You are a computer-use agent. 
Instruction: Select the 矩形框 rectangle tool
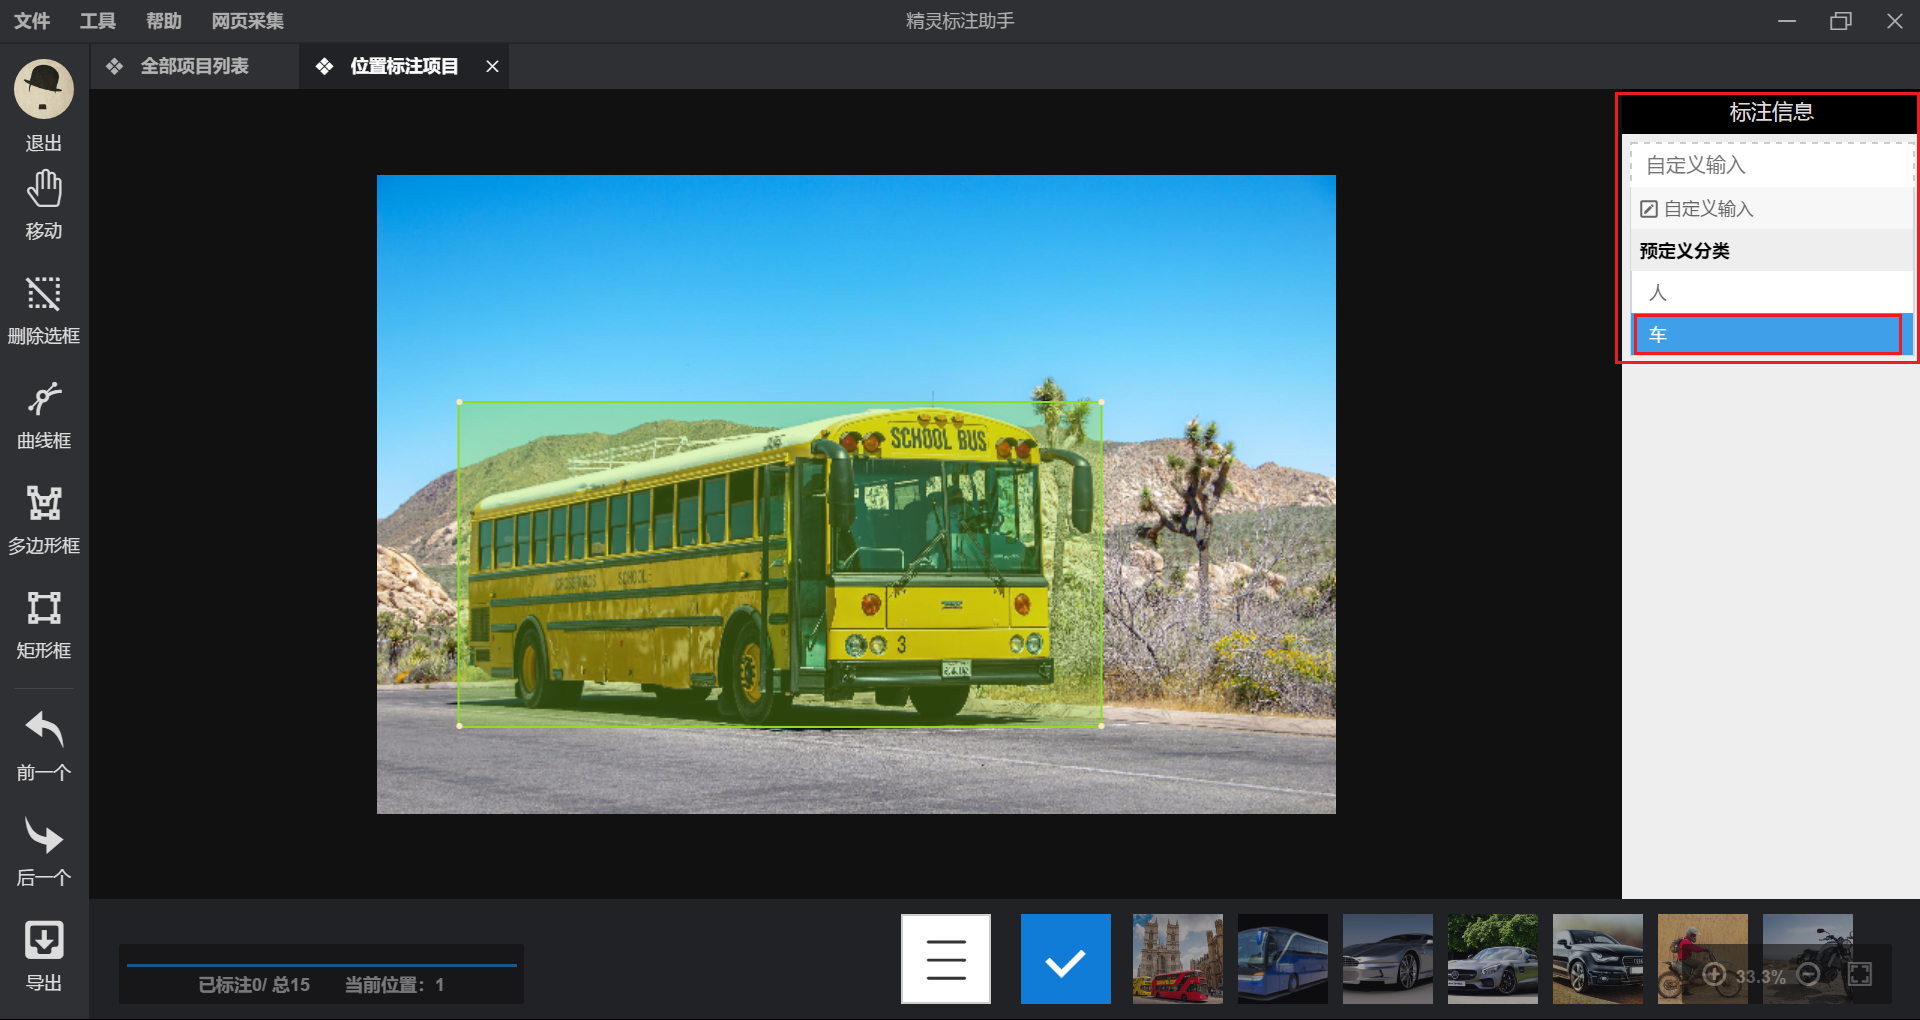click(44, 624)
